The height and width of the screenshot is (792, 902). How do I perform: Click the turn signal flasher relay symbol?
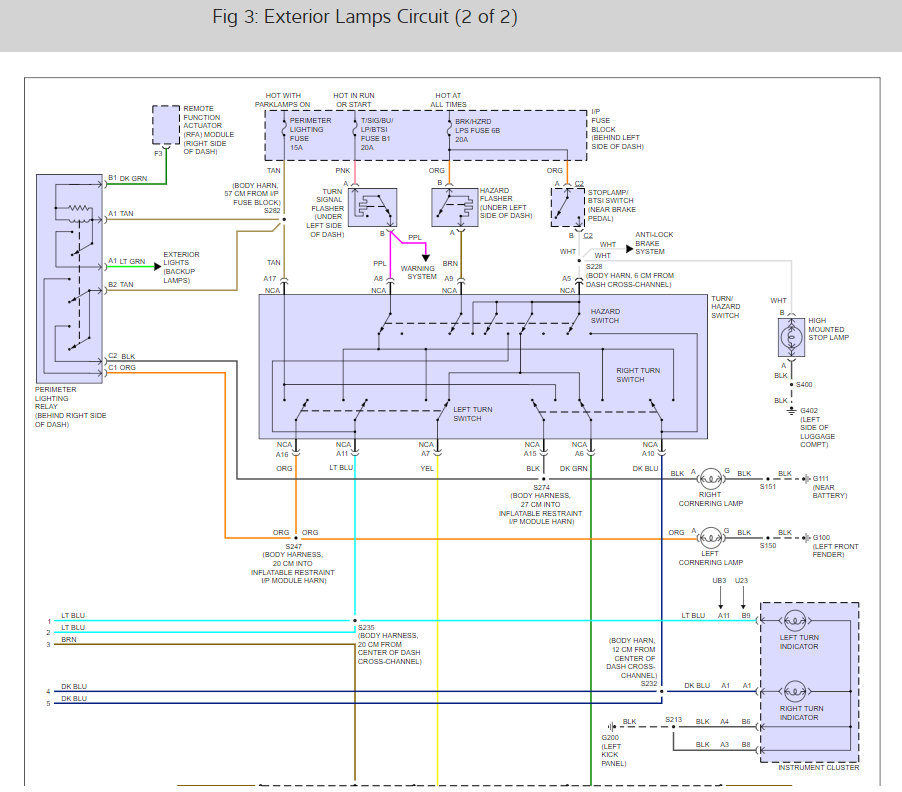(x=372, y=207)
